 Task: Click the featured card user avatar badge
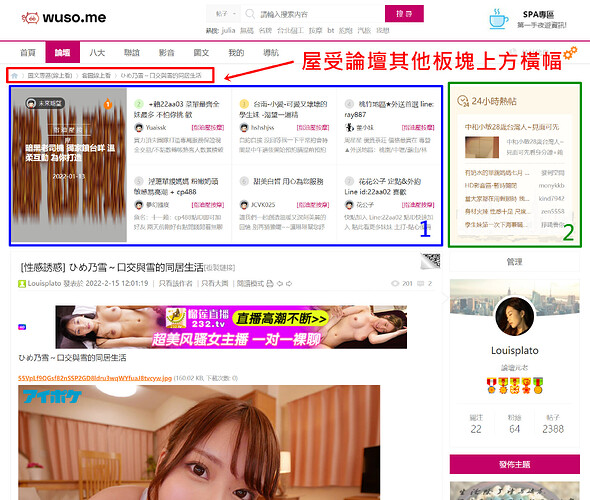click(46, 103)
